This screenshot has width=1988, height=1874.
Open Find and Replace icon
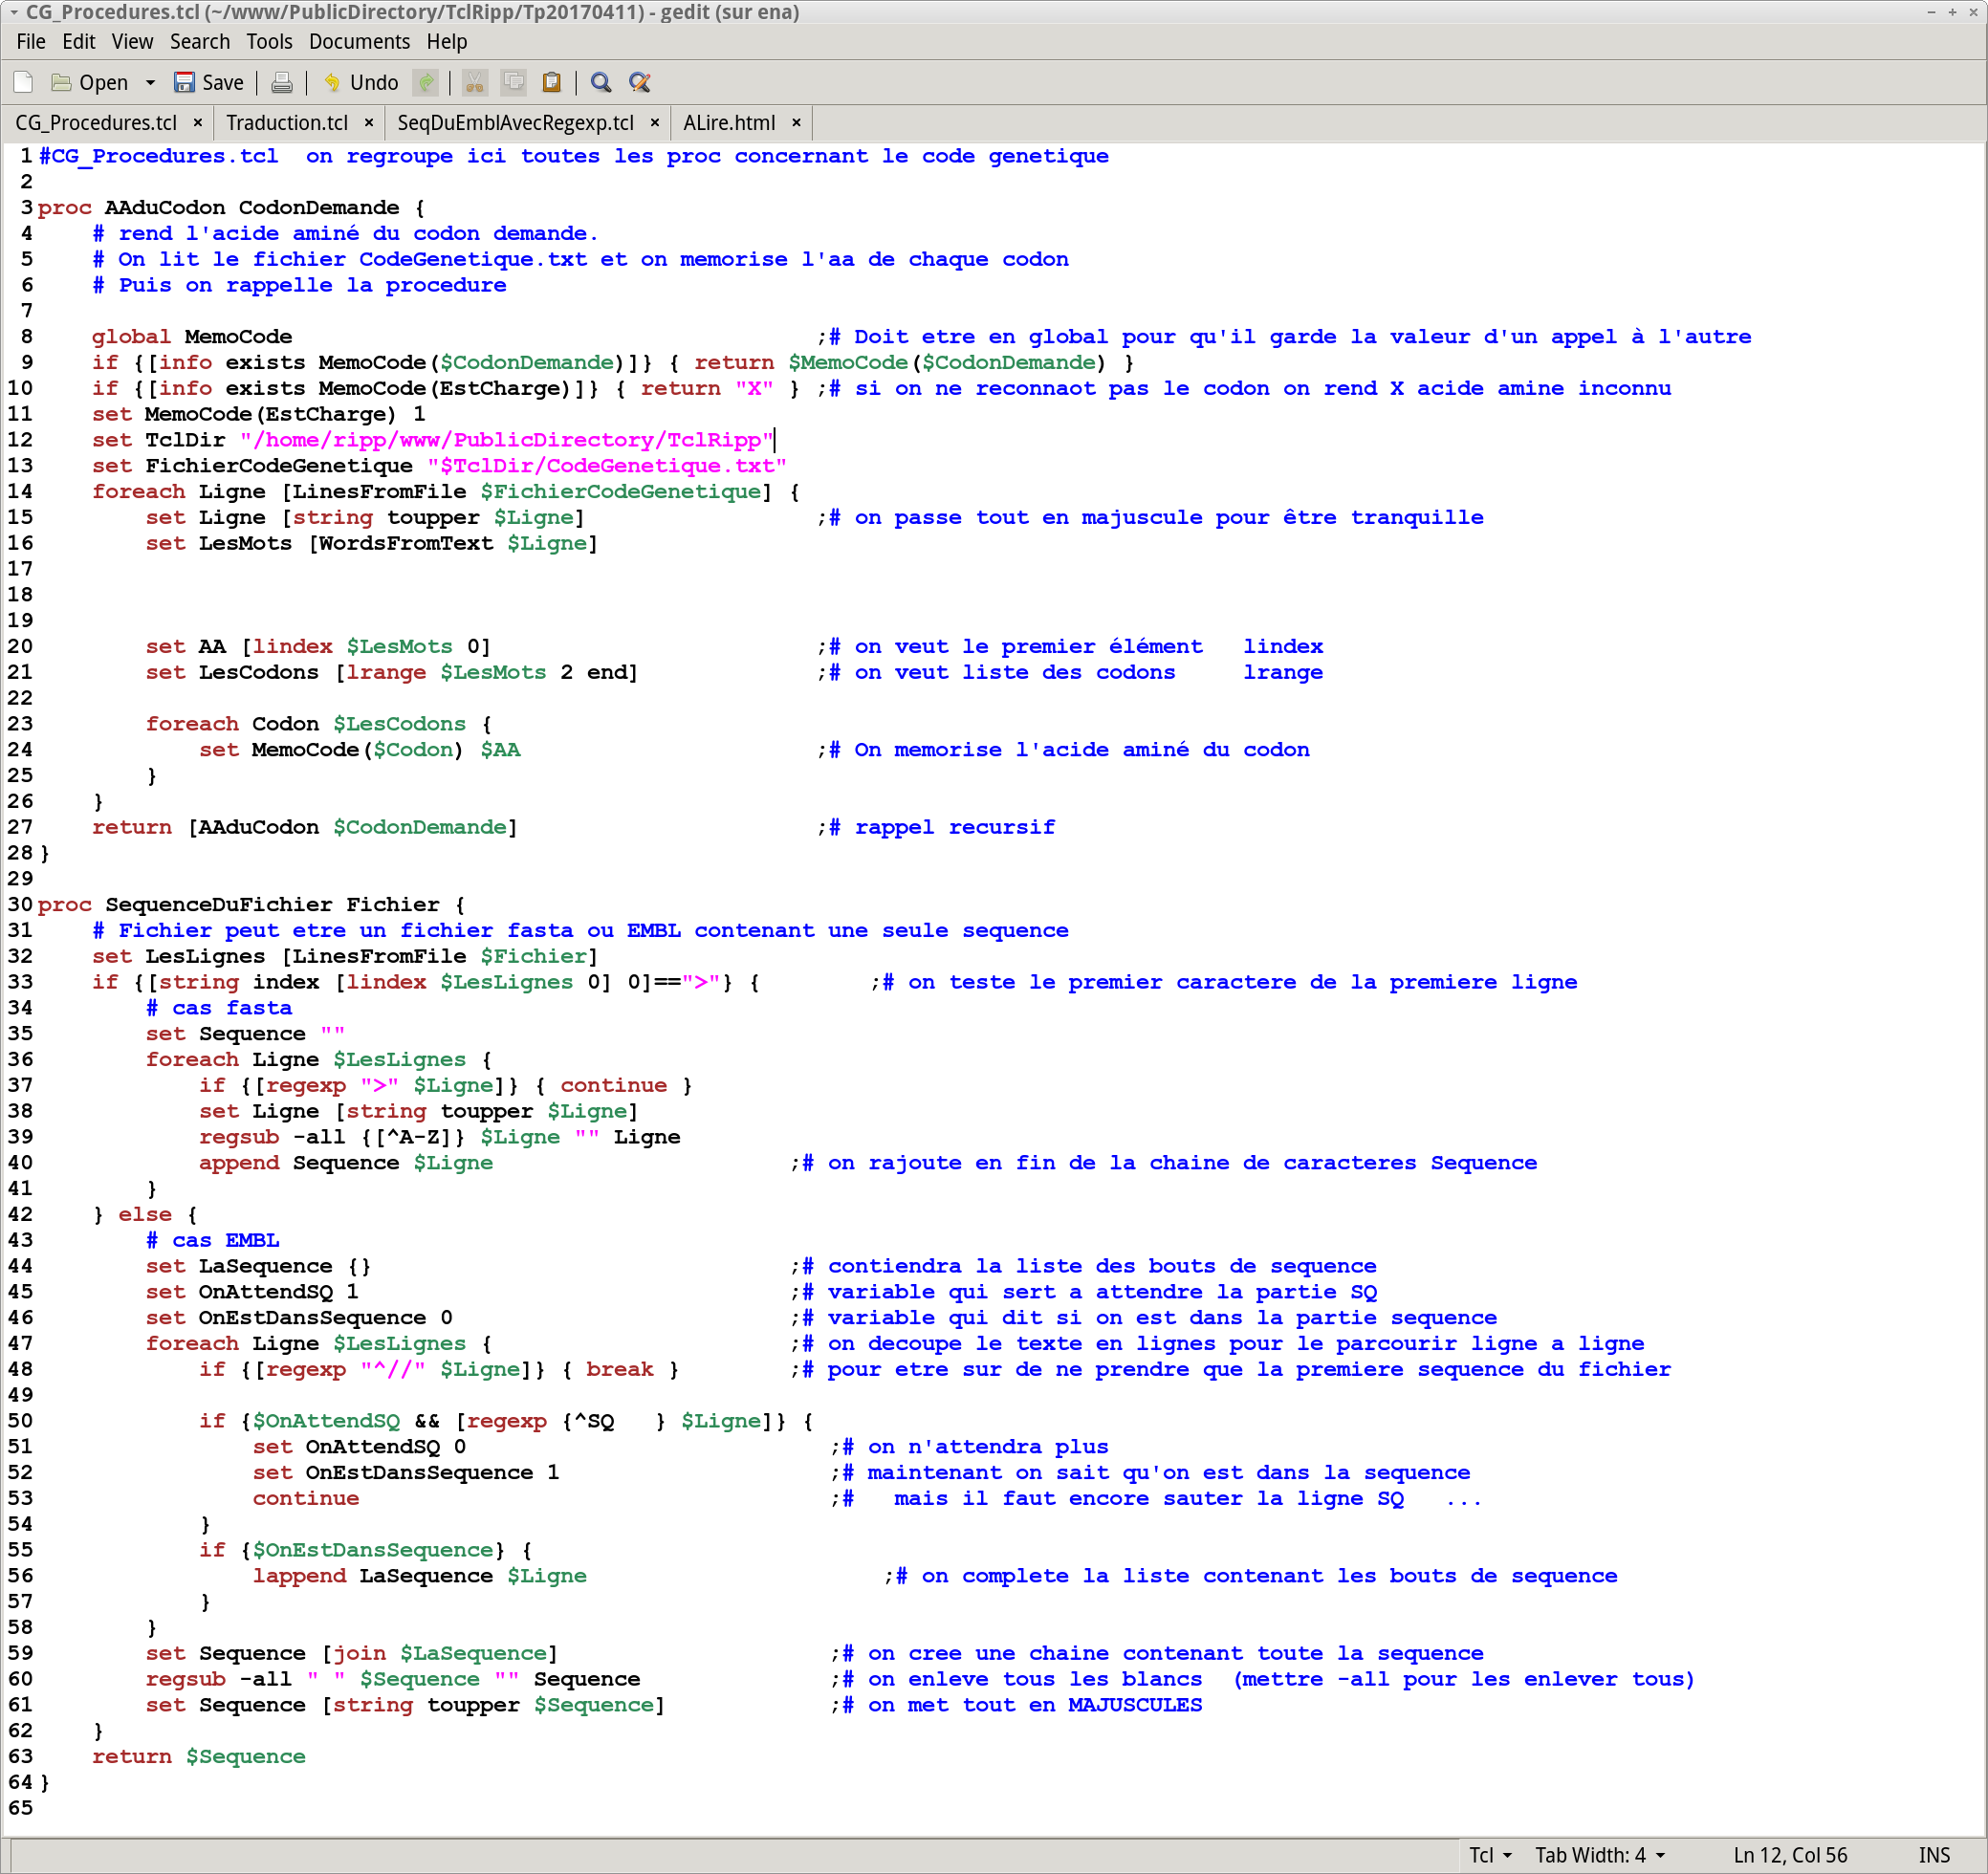[x=640, y=82]
